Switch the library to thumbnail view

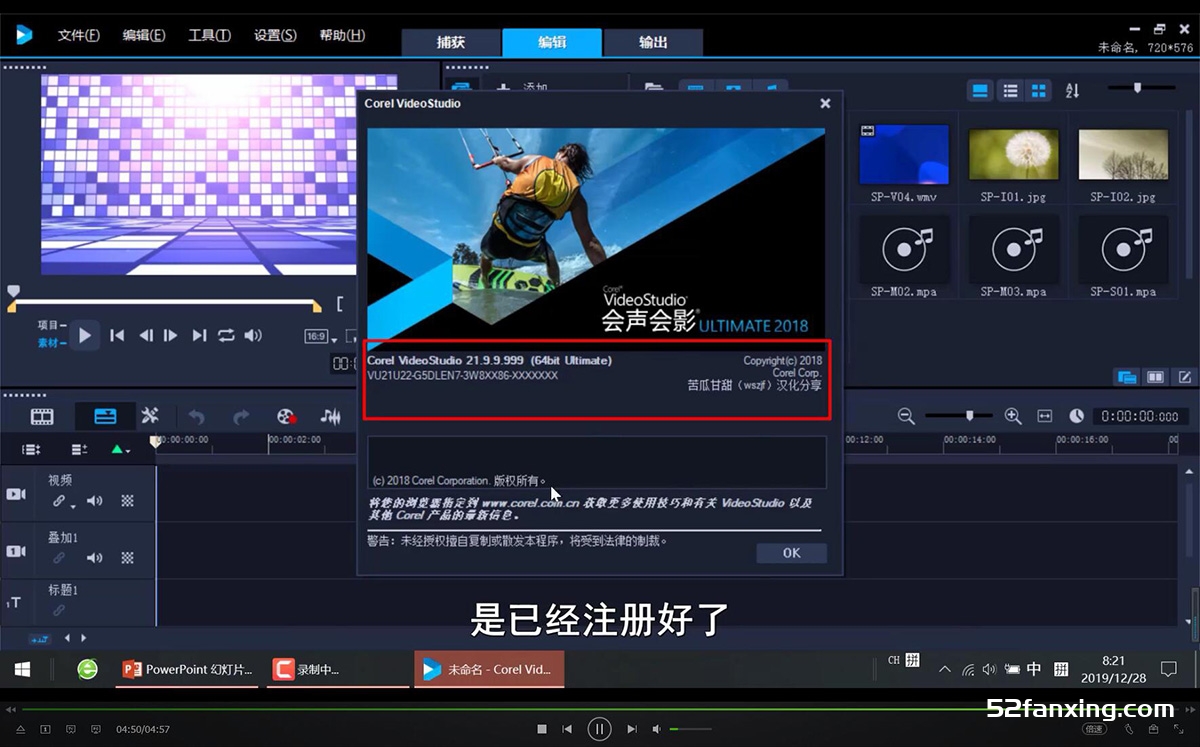point(1039,90)
